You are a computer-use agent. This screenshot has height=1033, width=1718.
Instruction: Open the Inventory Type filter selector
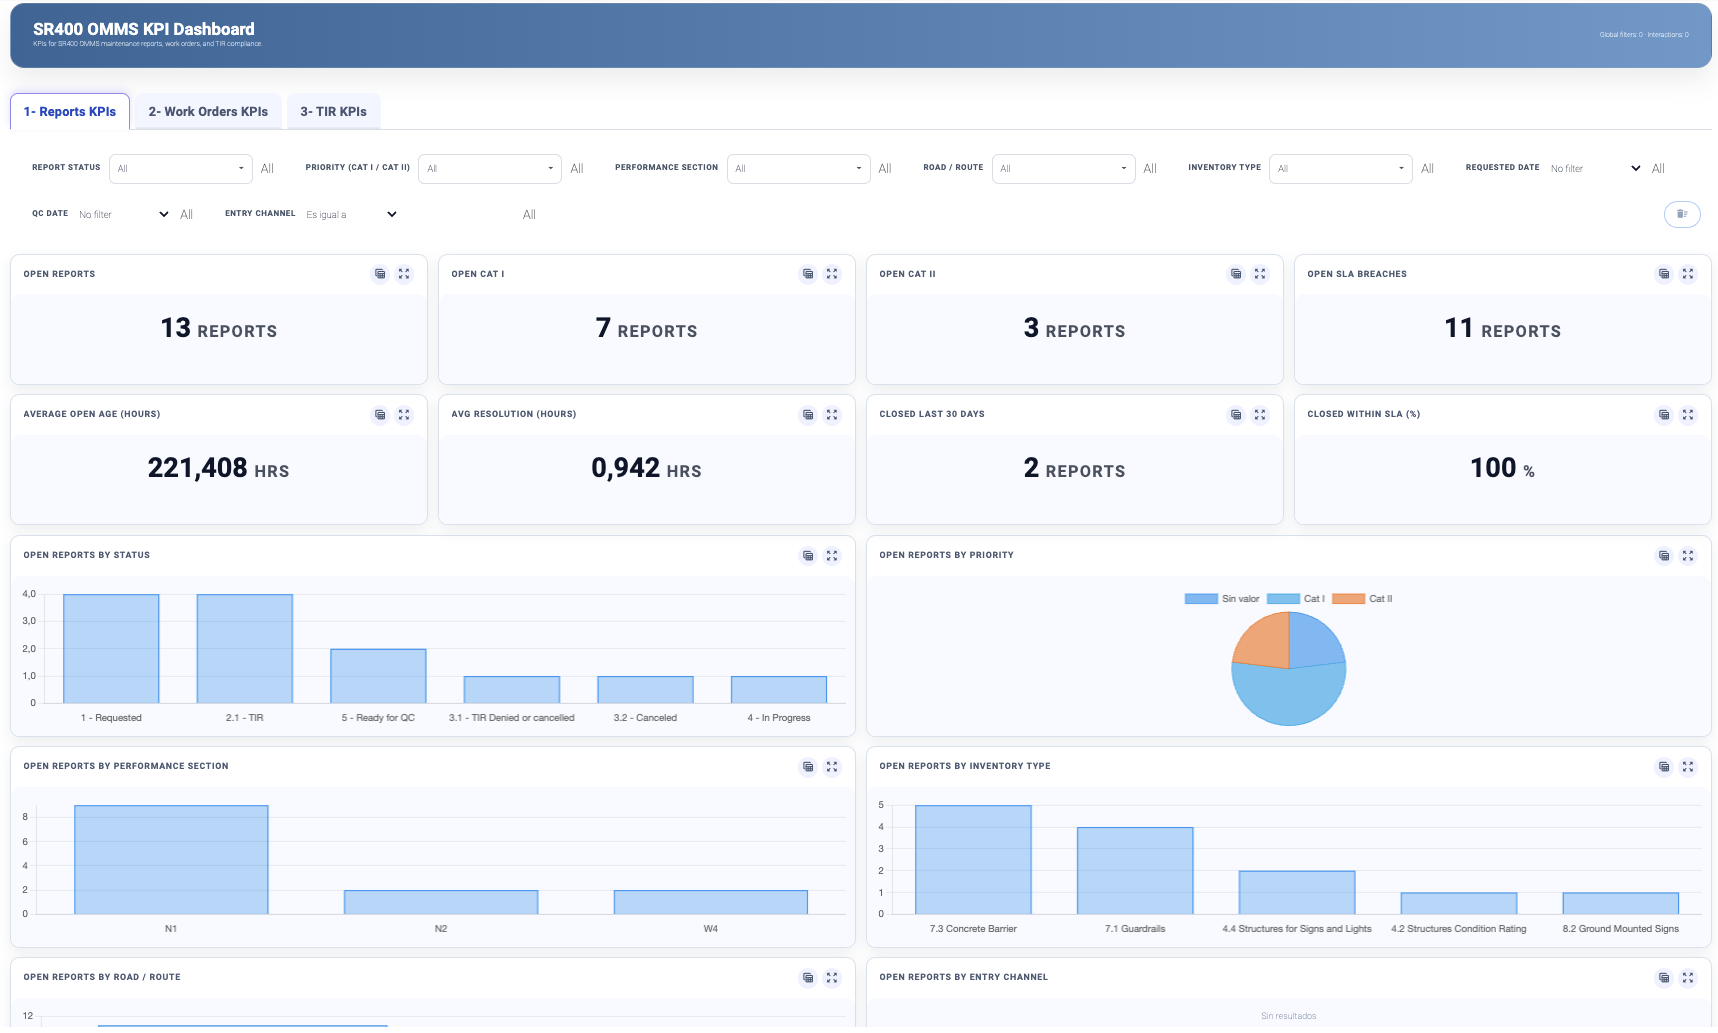(x=1340, y=168)
